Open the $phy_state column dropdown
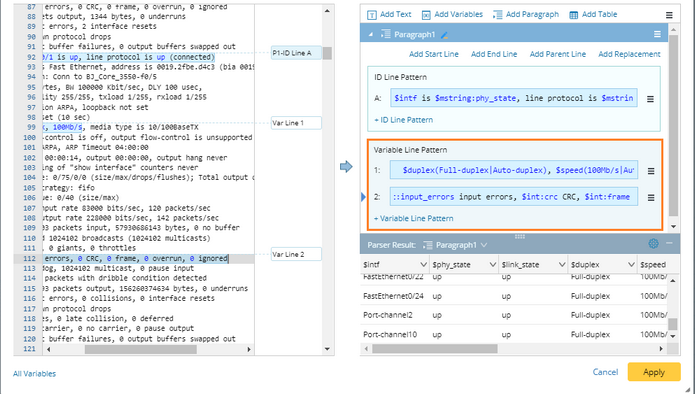The image size is (695, 394). coord(492,265)
